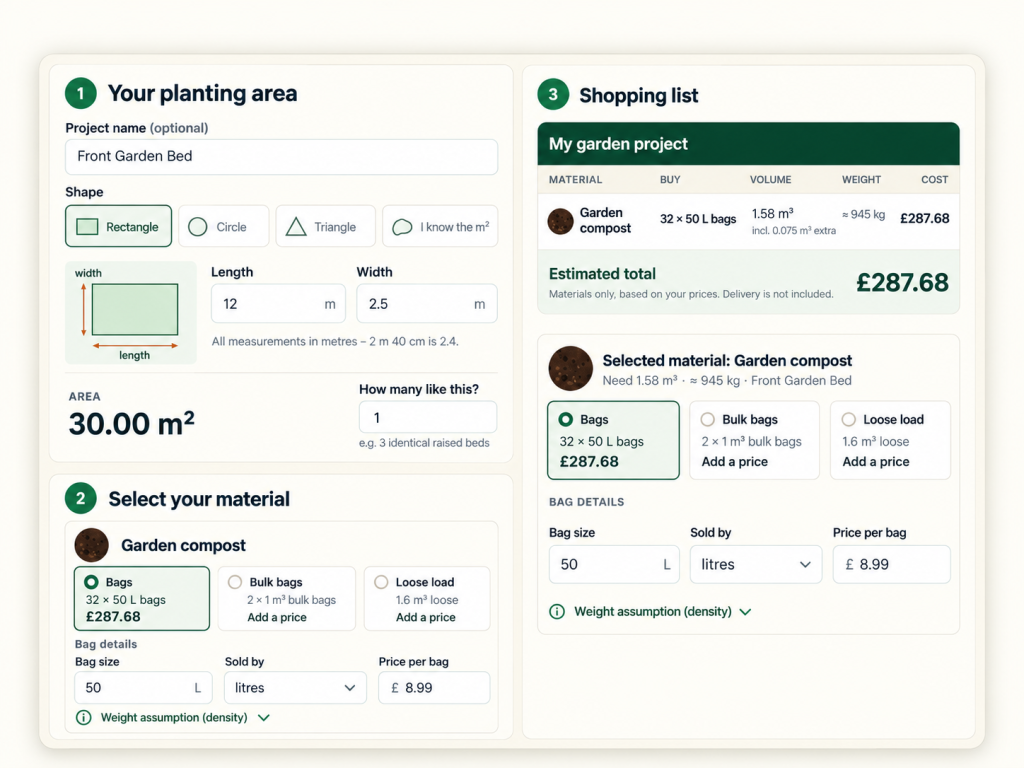
Task: Click the '30.00 m²' area value
Action: click(131, 423)
